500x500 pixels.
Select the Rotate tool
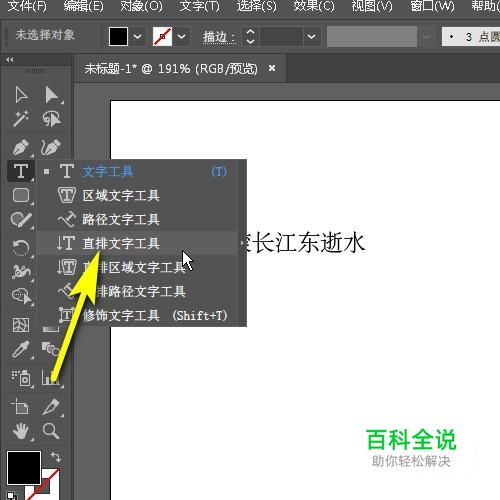coord(21,248)
